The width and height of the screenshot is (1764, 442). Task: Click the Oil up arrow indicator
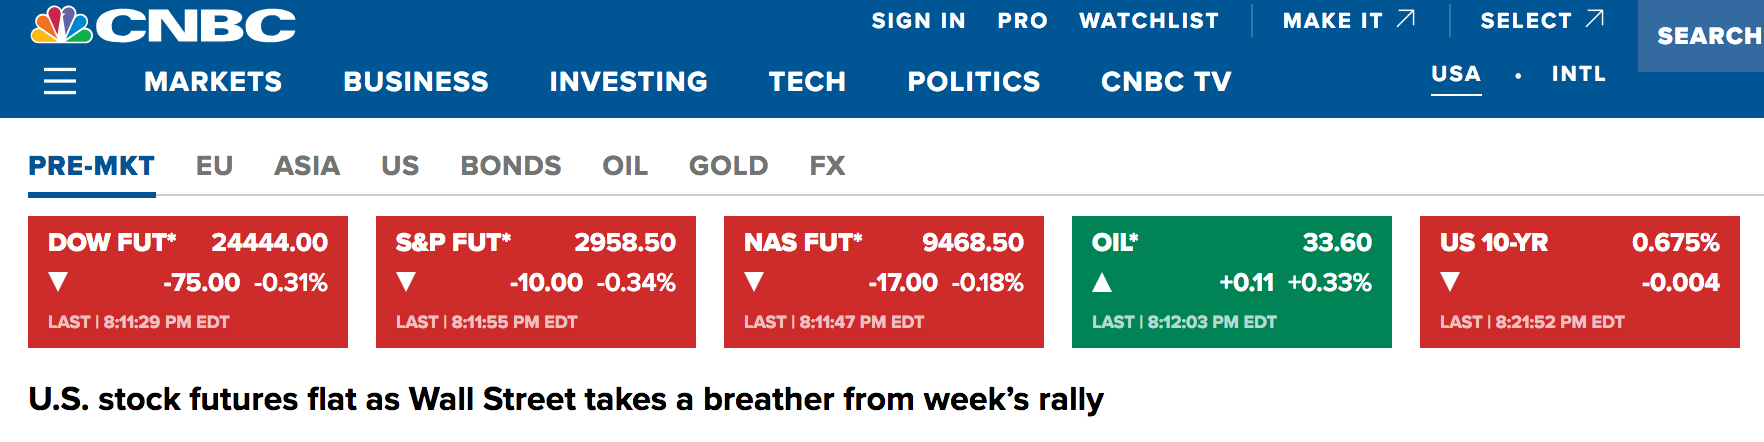(x=1102, y=282)
